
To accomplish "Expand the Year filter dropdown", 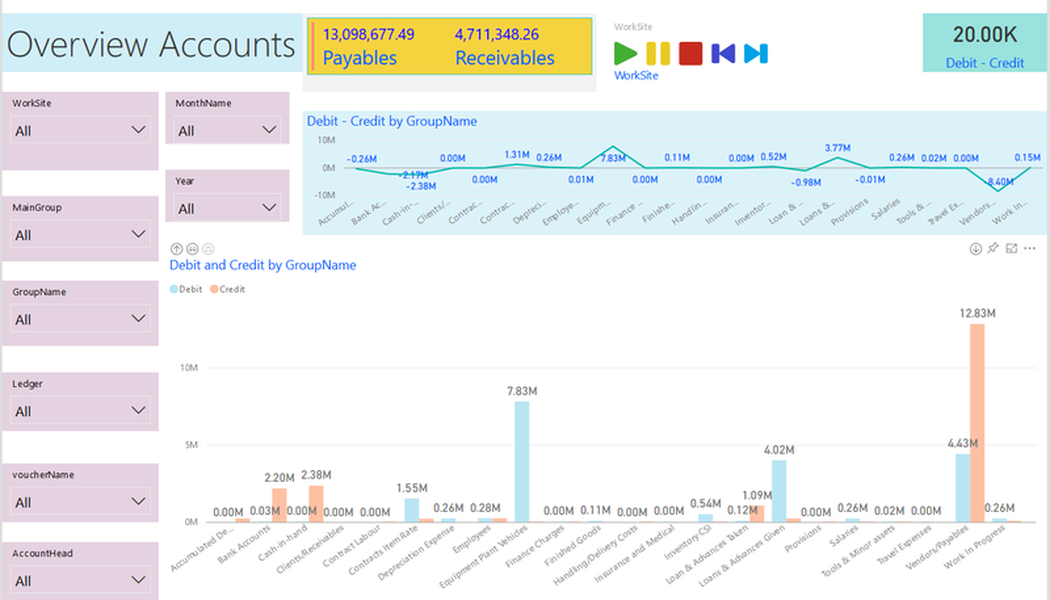I will pyautogui.click(x=227, y=208).
